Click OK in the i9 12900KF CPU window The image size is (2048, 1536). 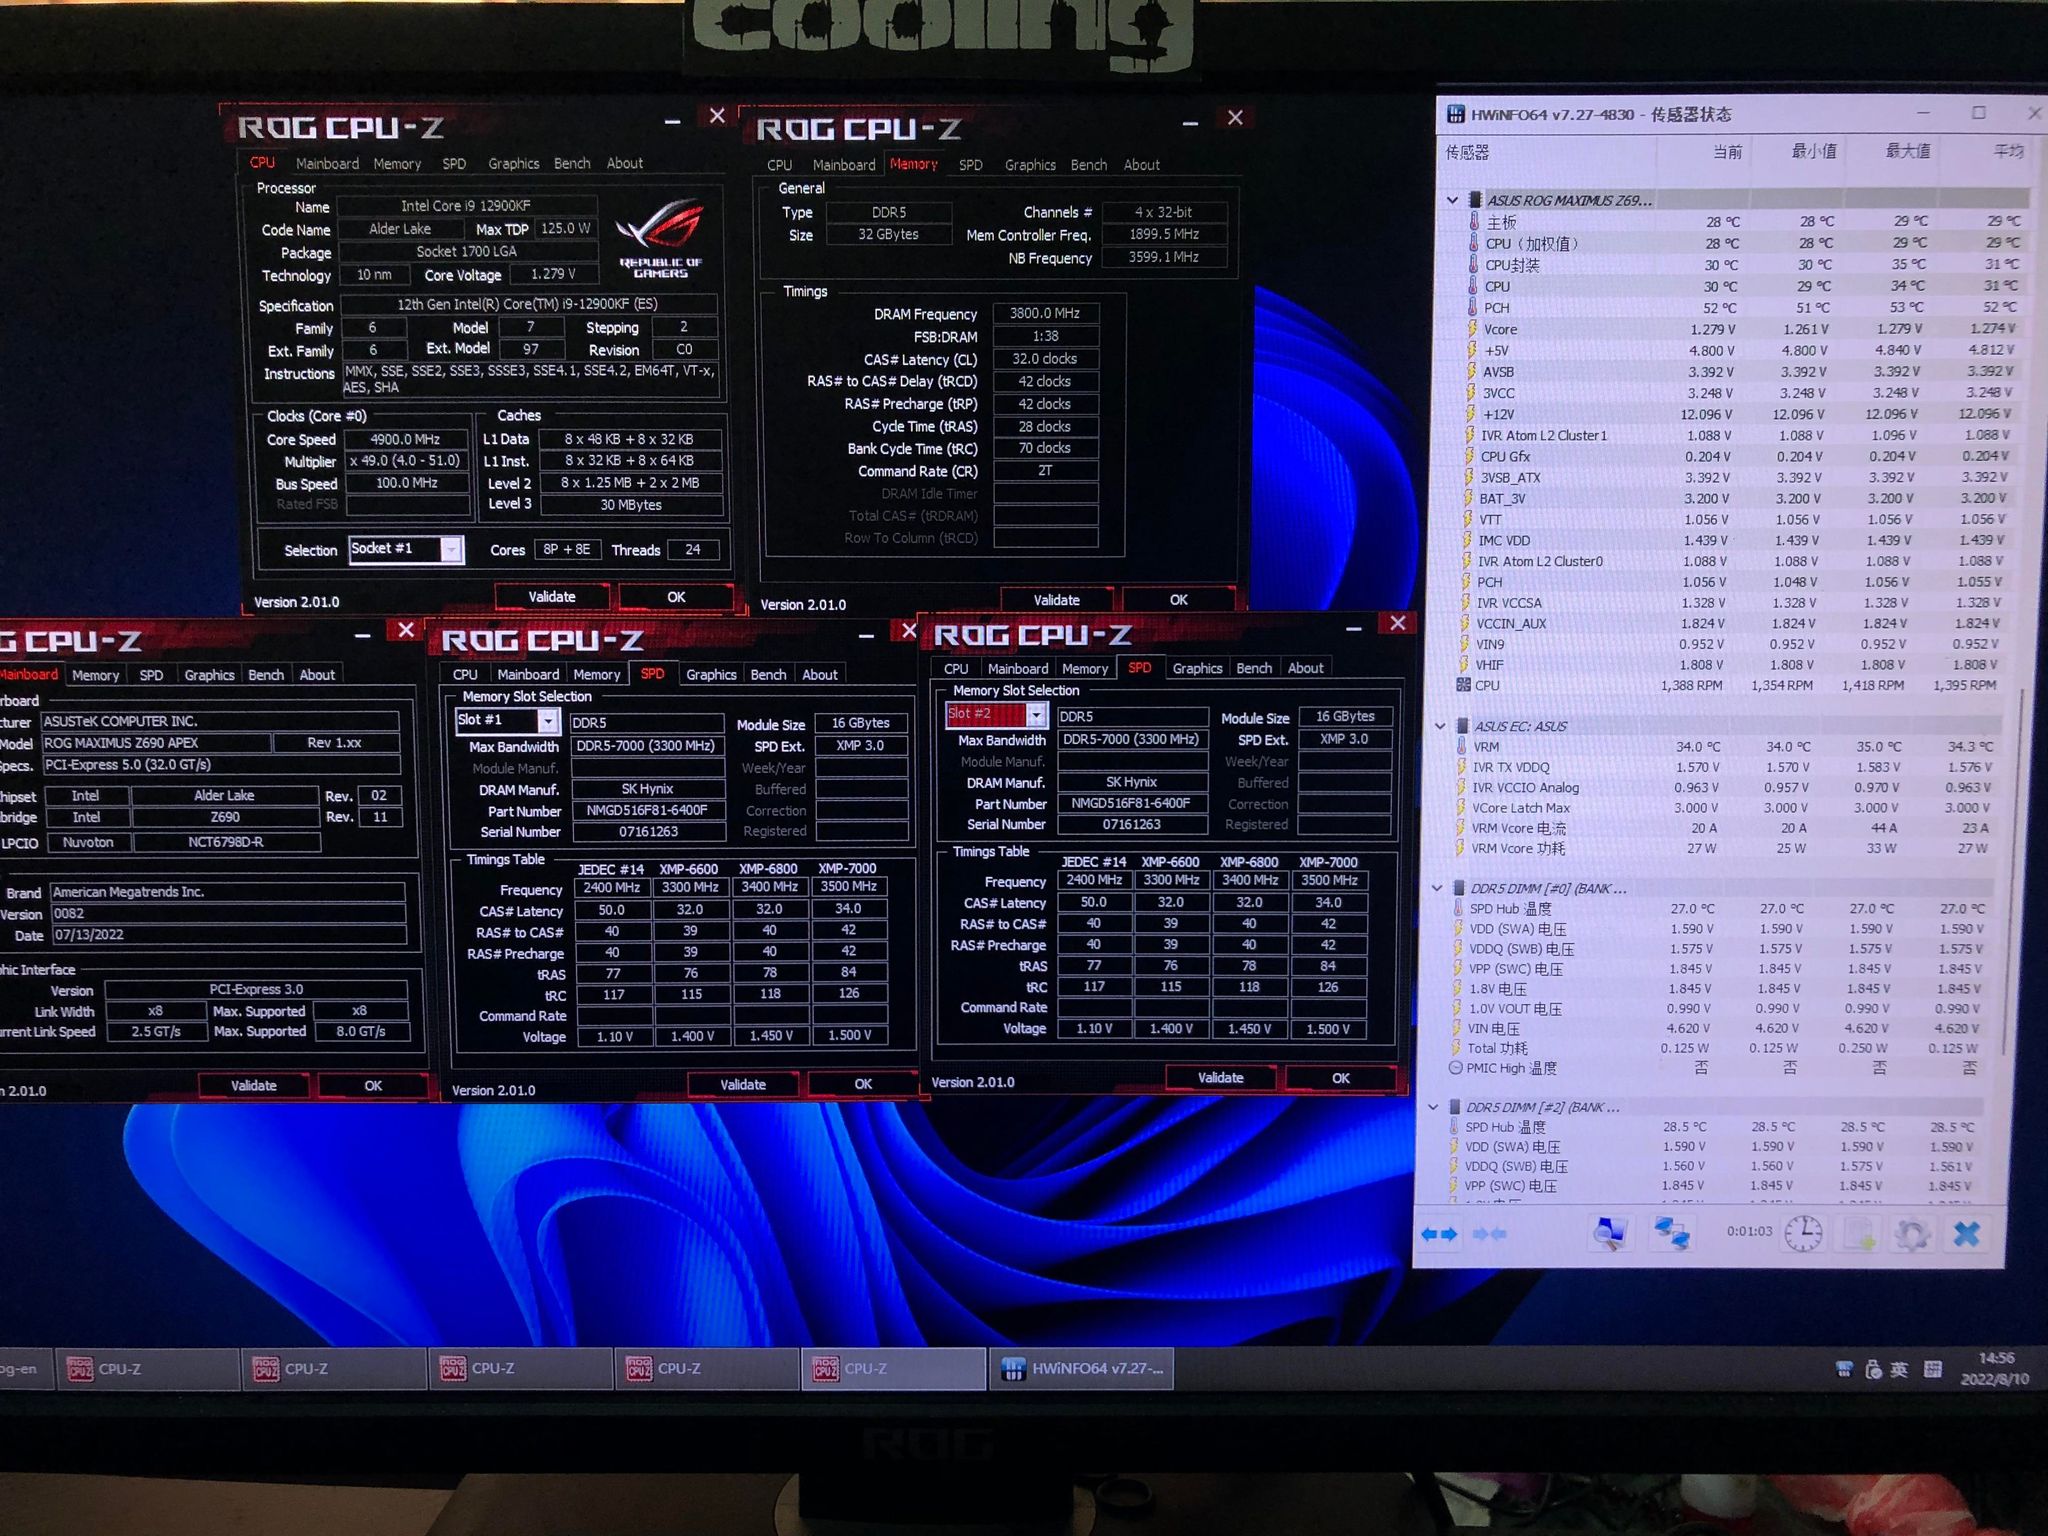[x=676, y=597]
